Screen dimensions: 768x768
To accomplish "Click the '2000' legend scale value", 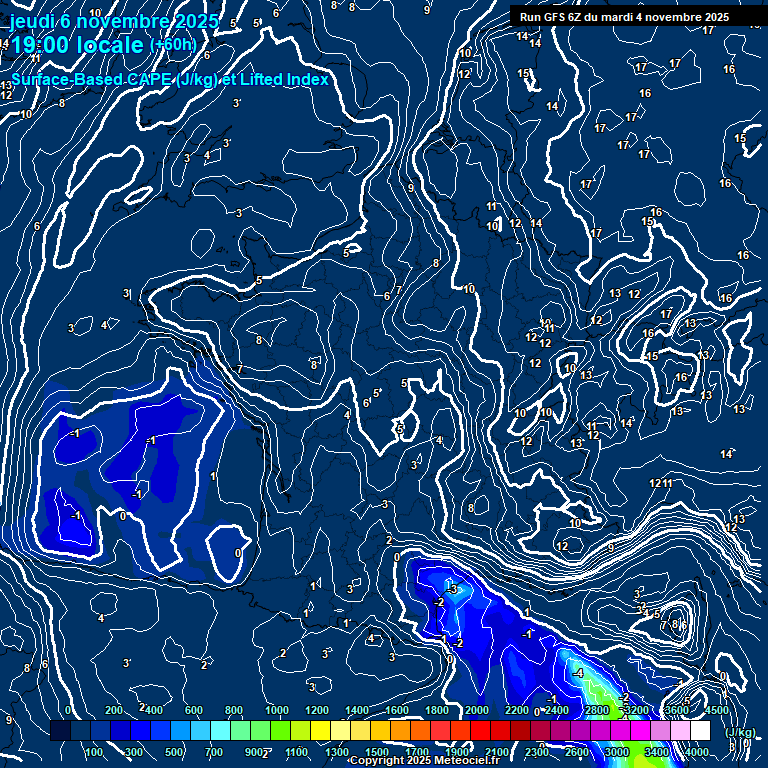I will (x=477, y=710).
